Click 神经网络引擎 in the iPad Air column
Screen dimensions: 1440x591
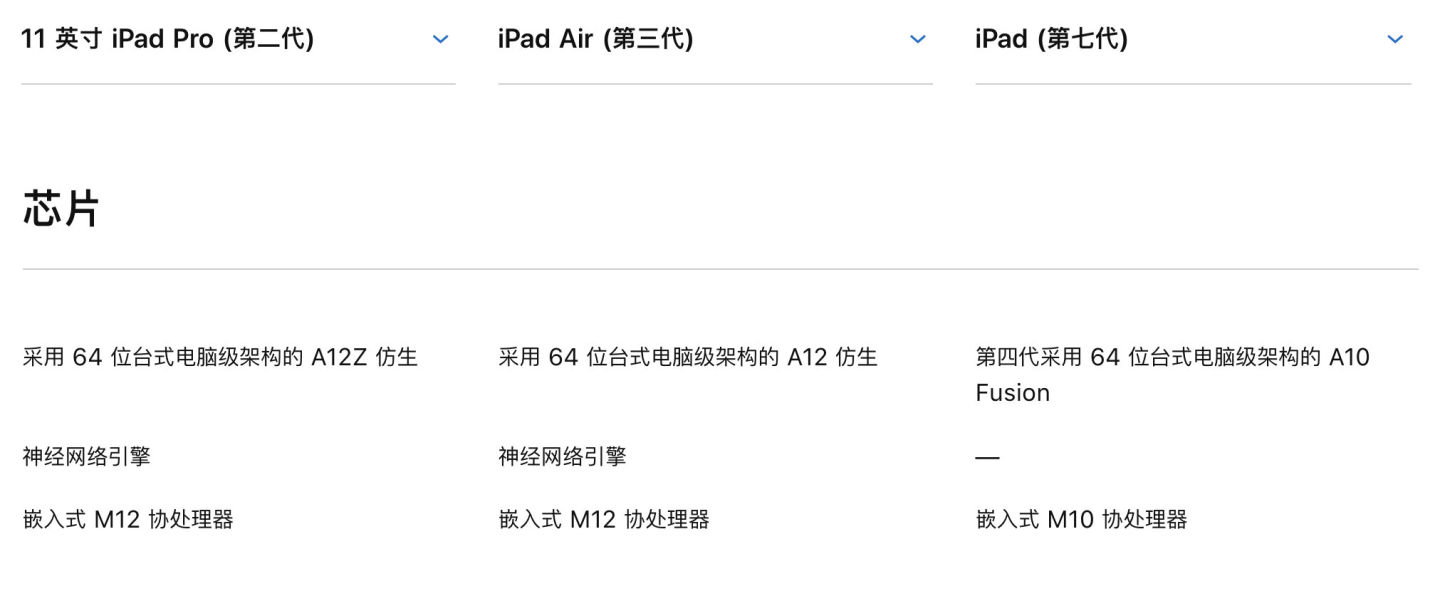click(x=563, y=457)
